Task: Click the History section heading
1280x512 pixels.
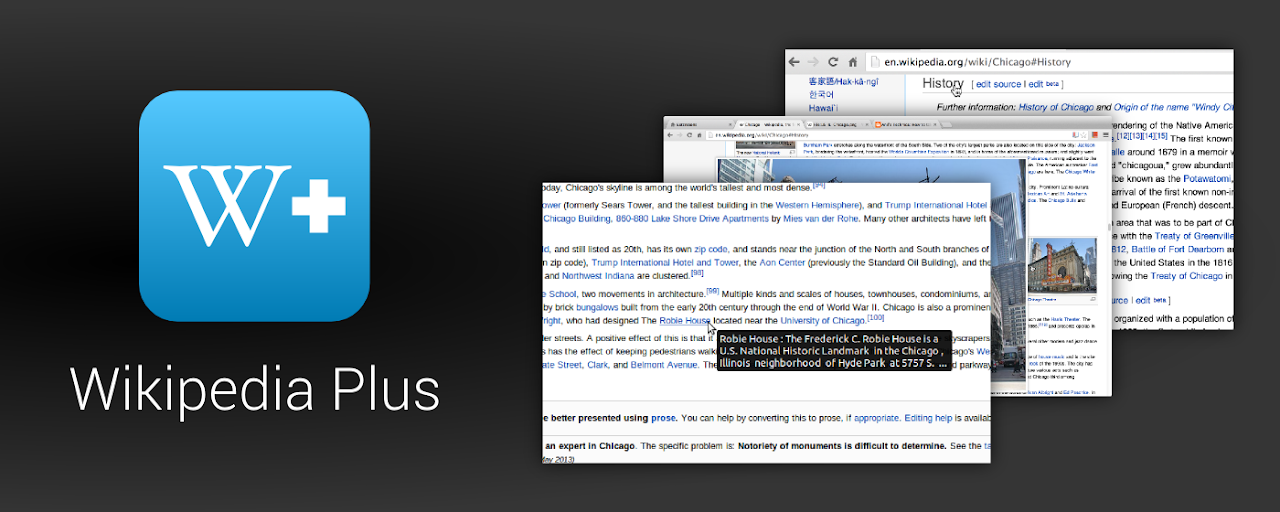Action: (x=943, y=83)
